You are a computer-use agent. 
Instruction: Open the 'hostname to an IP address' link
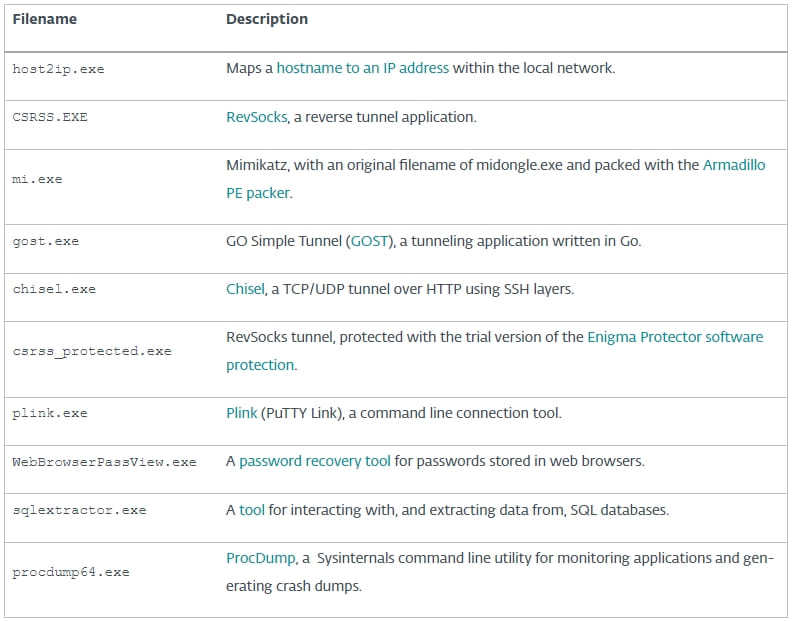click(x=363, y=69)
